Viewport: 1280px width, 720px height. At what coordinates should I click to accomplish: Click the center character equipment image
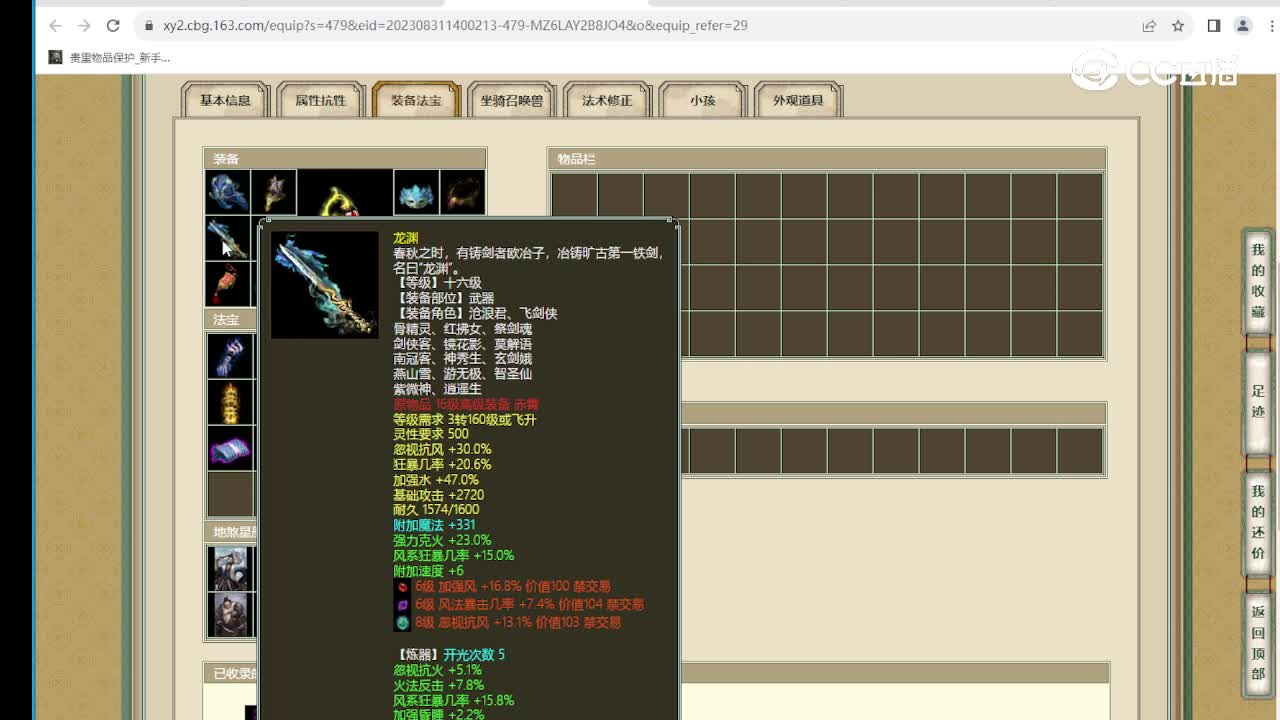pos(345,194)
